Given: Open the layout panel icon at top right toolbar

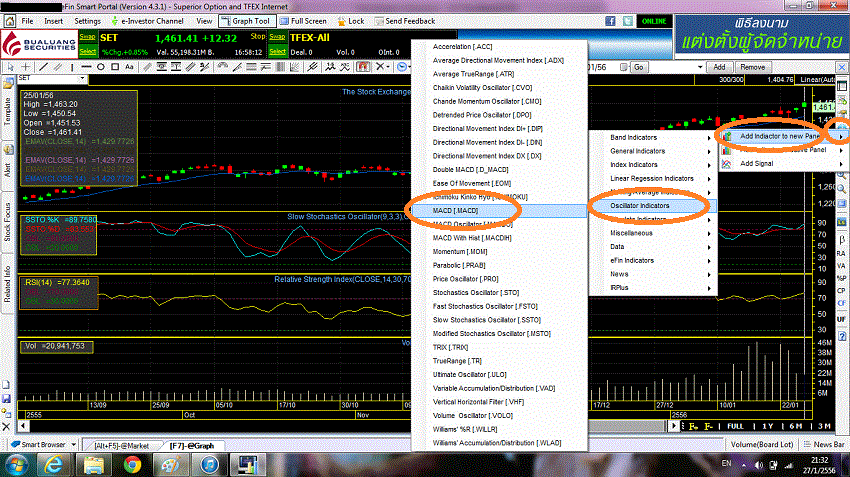Looking at the screenshot, I should [x=841, y=86].
